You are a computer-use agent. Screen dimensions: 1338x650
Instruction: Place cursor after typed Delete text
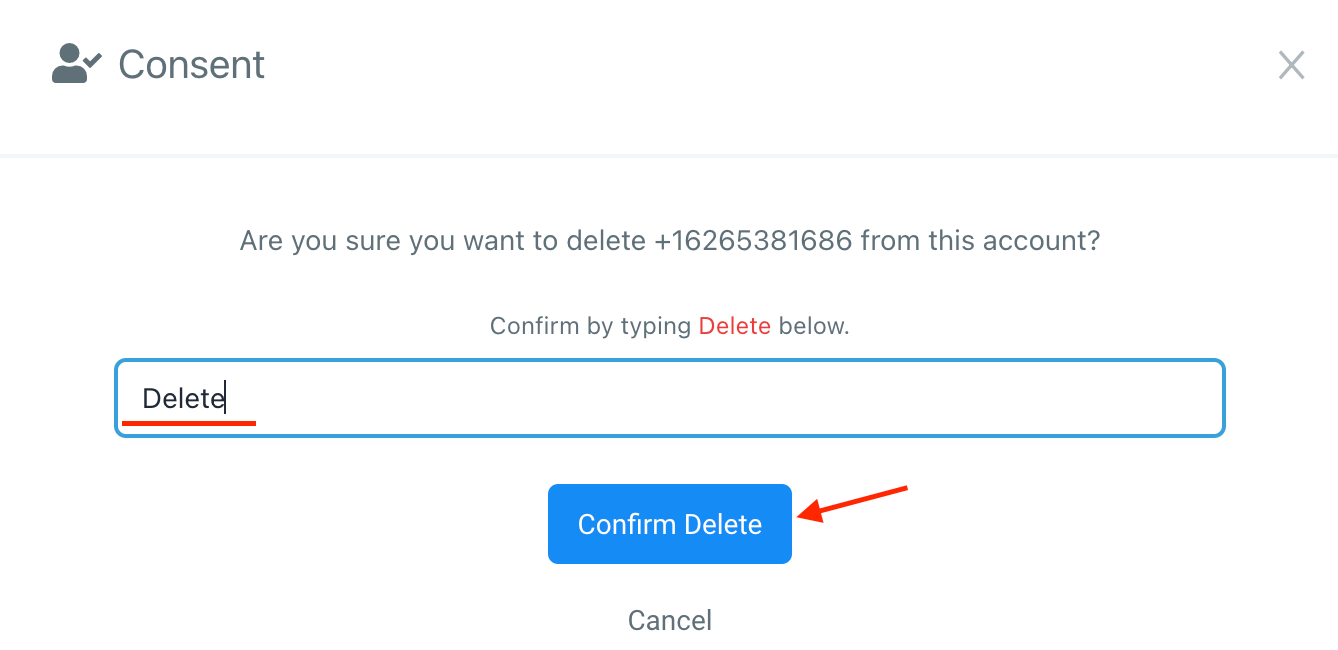pyautogui.click(x=226, y=399)
